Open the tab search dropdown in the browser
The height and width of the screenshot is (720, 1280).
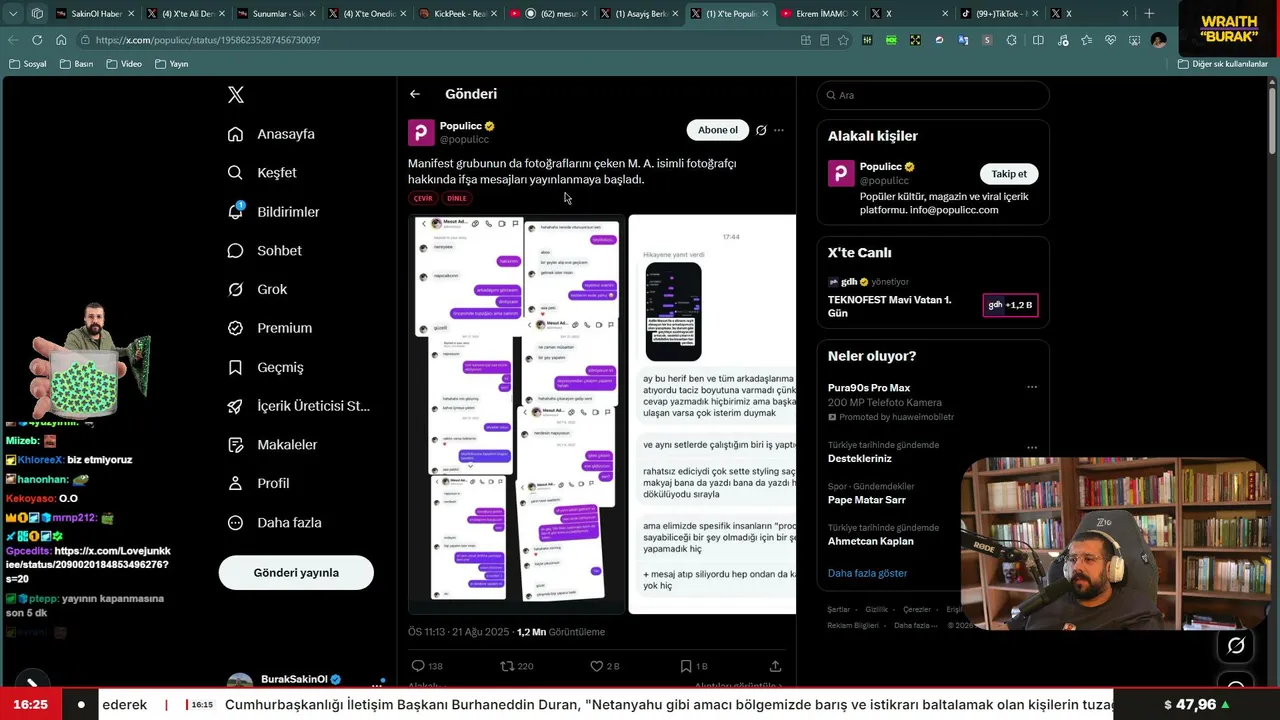click(11, 14)
